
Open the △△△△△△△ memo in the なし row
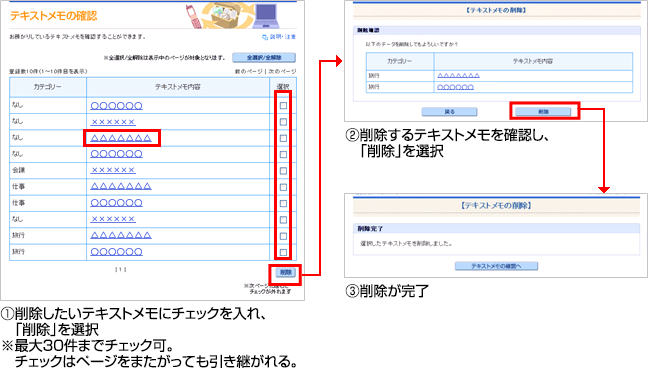pyautogui.click(x=121, y=138)
